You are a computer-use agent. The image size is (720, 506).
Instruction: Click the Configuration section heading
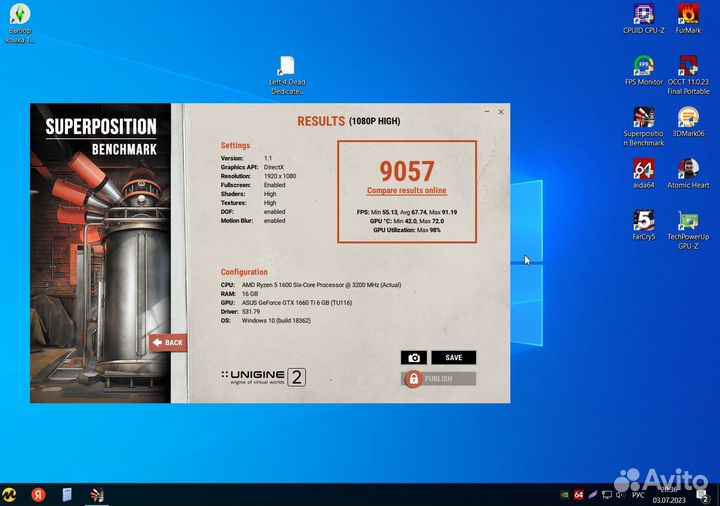tap(244, 272)
